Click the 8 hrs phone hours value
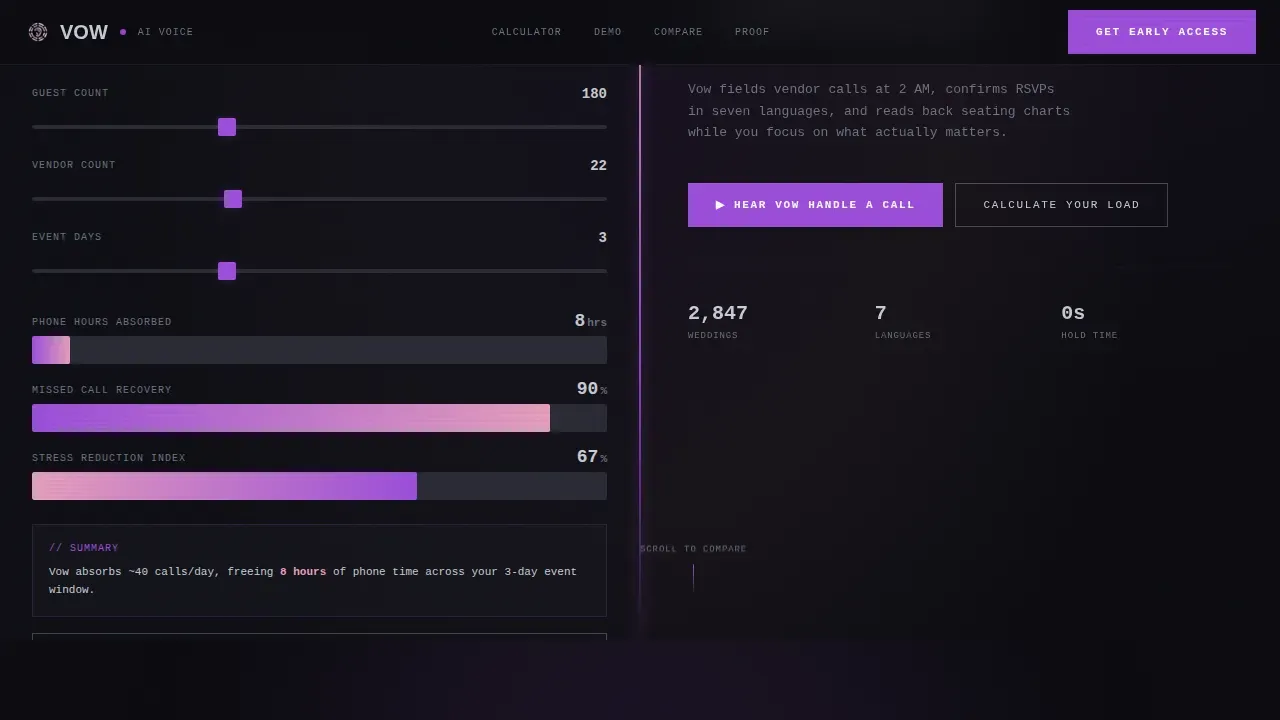This screenshot has width=1280, height=720. (590, 321)
